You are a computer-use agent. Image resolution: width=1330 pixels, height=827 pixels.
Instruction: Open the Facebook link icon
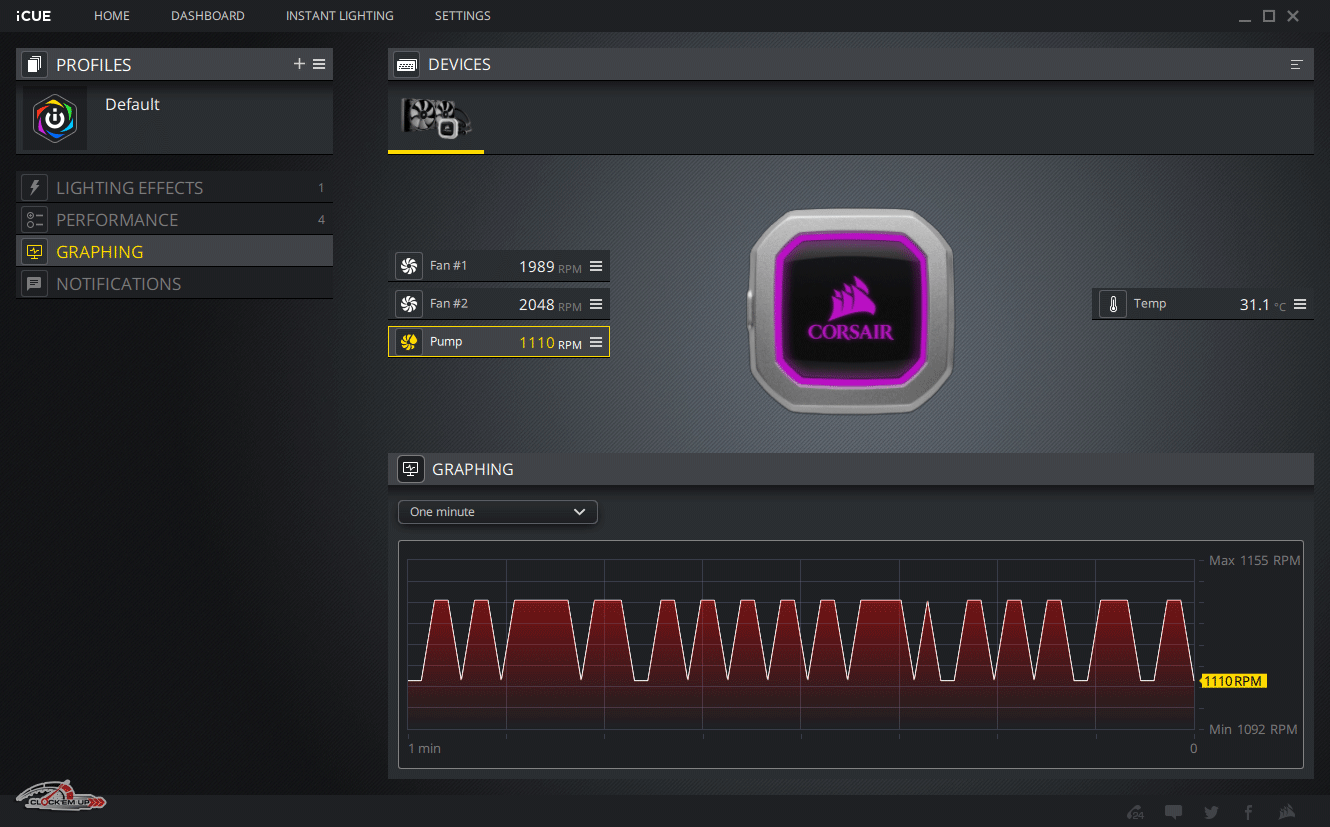(1248, 812)
